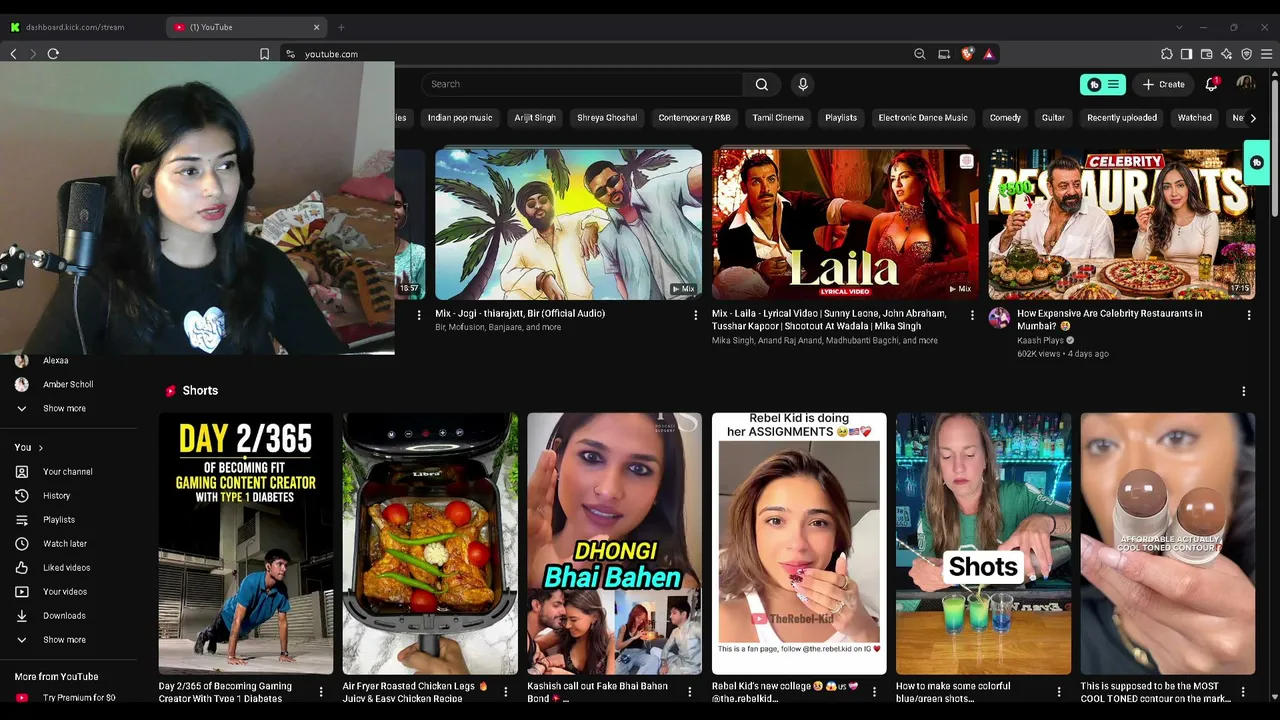The width and height of the screenshot is (1280, 720).
Task: Select the Tamil Cinema chip
Action: (x=778, y=118)
